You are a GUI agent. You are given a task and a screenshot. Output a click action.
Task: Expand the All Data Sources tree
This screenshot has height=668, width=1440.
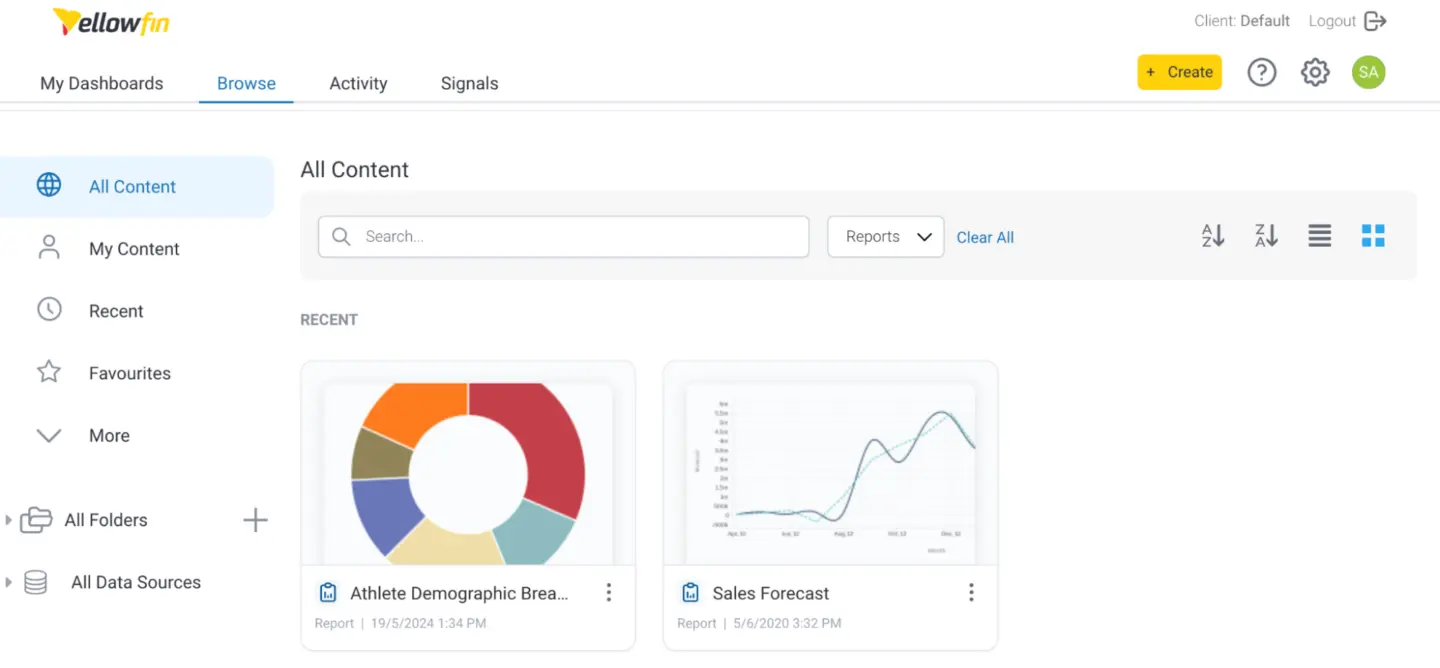click(x=9, y=582)
